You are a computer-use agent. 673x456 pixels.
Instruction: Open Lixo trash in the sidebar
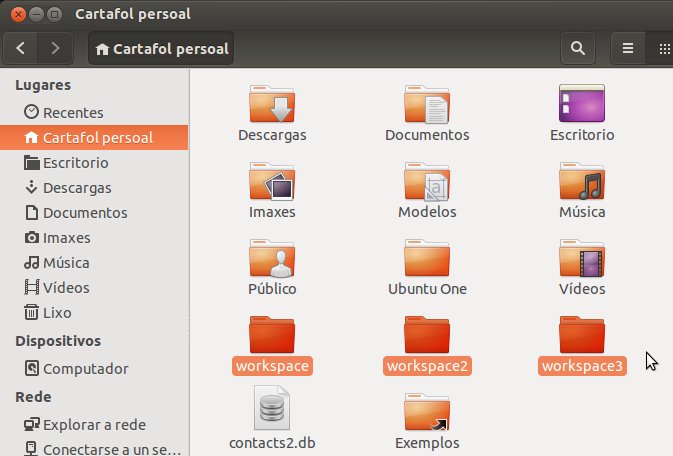[x=94, y=313]
